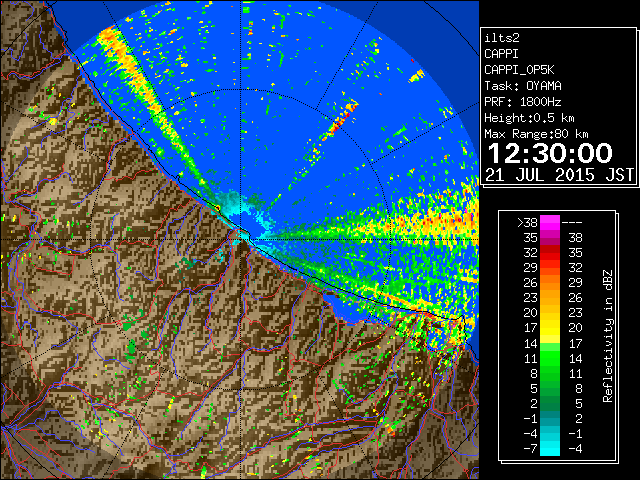640x480 pixels.
Task: Click the yellow 17-20 dBZ legend swatch
Action: pyautogui.click(x=549, y=328)
